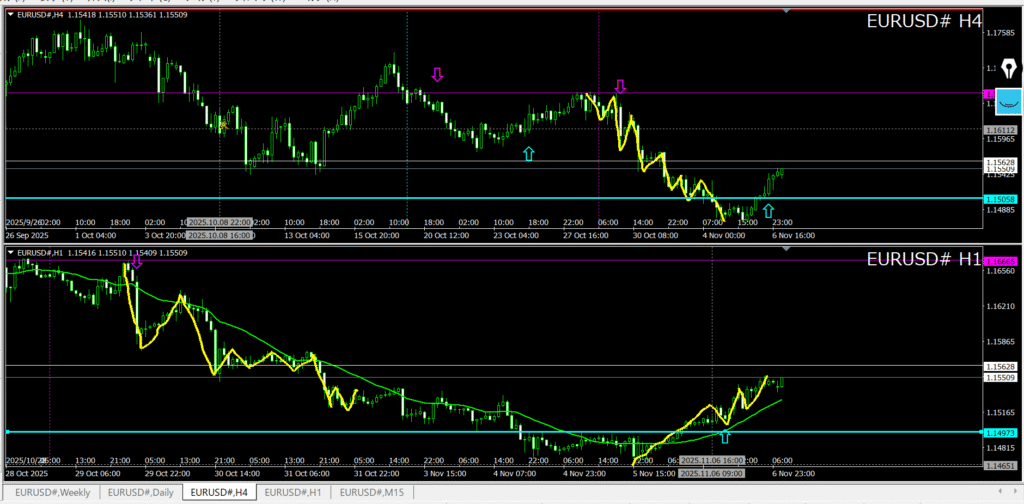Image resolution: width=1024 pixels, height=504 pixels.
Task: Select the magenta down arrow near 27 Oct on H4
Action: tap(620, 86)
